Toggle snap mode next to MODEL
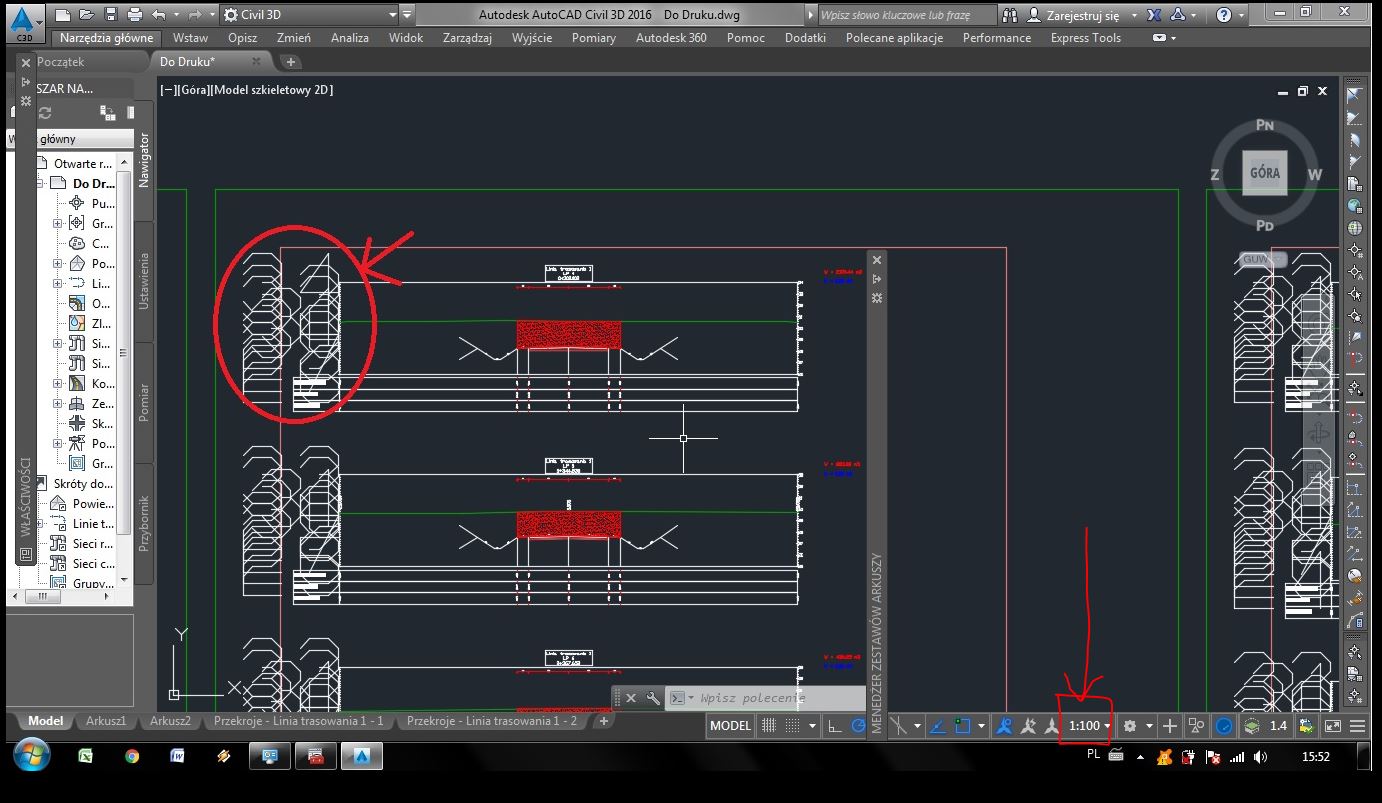This screenshot has width=1382, height=803. pyautogui.click(x=790, y=725)
